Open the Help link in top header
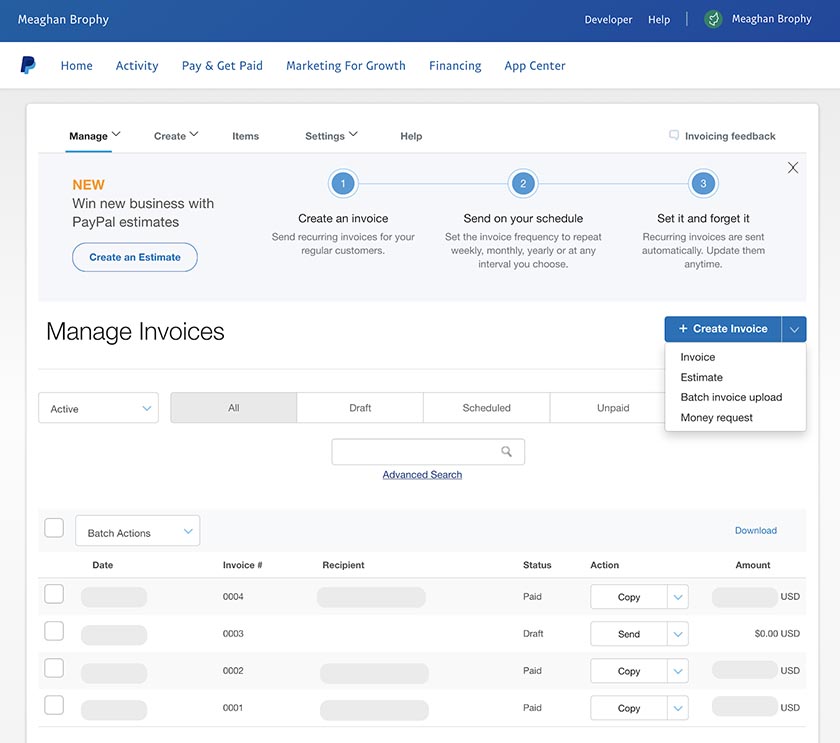The image size is (840, 743). (x=659, y=19)
